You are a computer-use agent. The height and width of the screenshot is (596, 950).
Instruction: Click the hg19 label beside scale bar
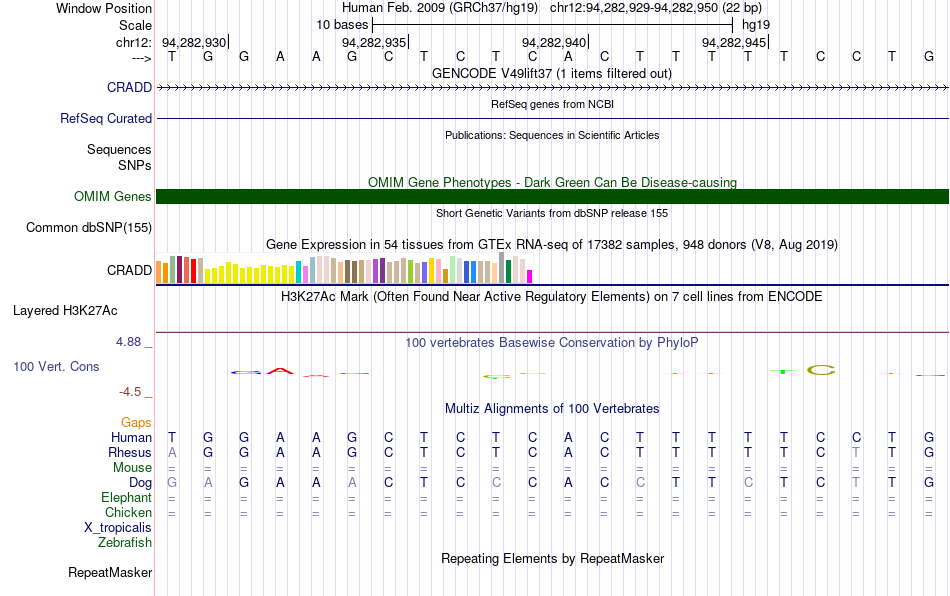tap(756, 25)
